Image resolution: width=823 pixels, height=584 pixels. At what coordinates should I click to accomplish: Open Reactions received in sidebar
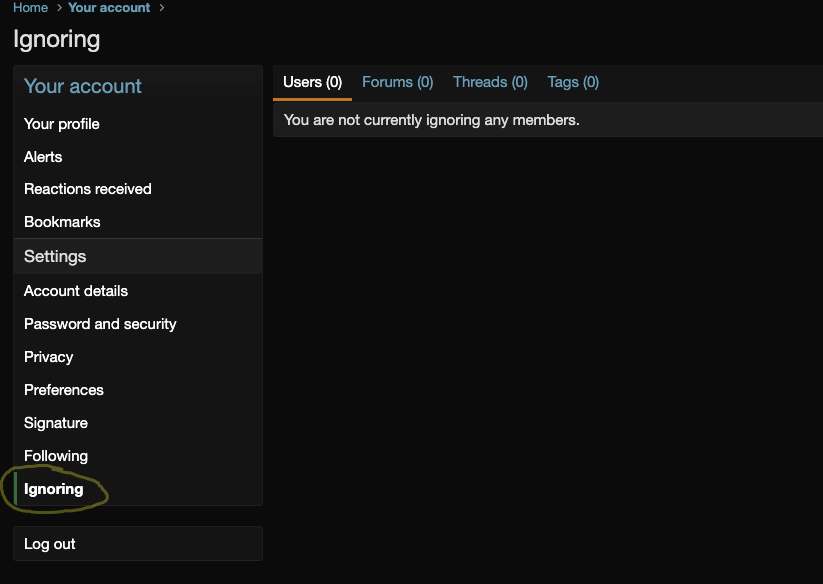88,189
